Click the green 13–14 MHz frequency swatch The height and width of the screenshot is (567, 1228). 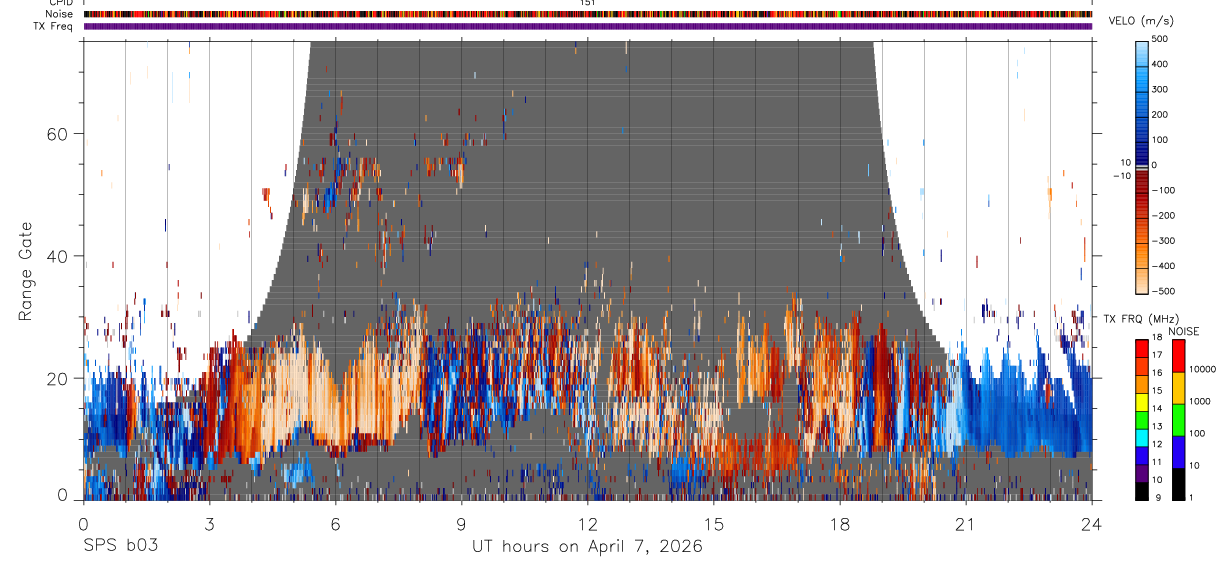tap(1141, 420)
